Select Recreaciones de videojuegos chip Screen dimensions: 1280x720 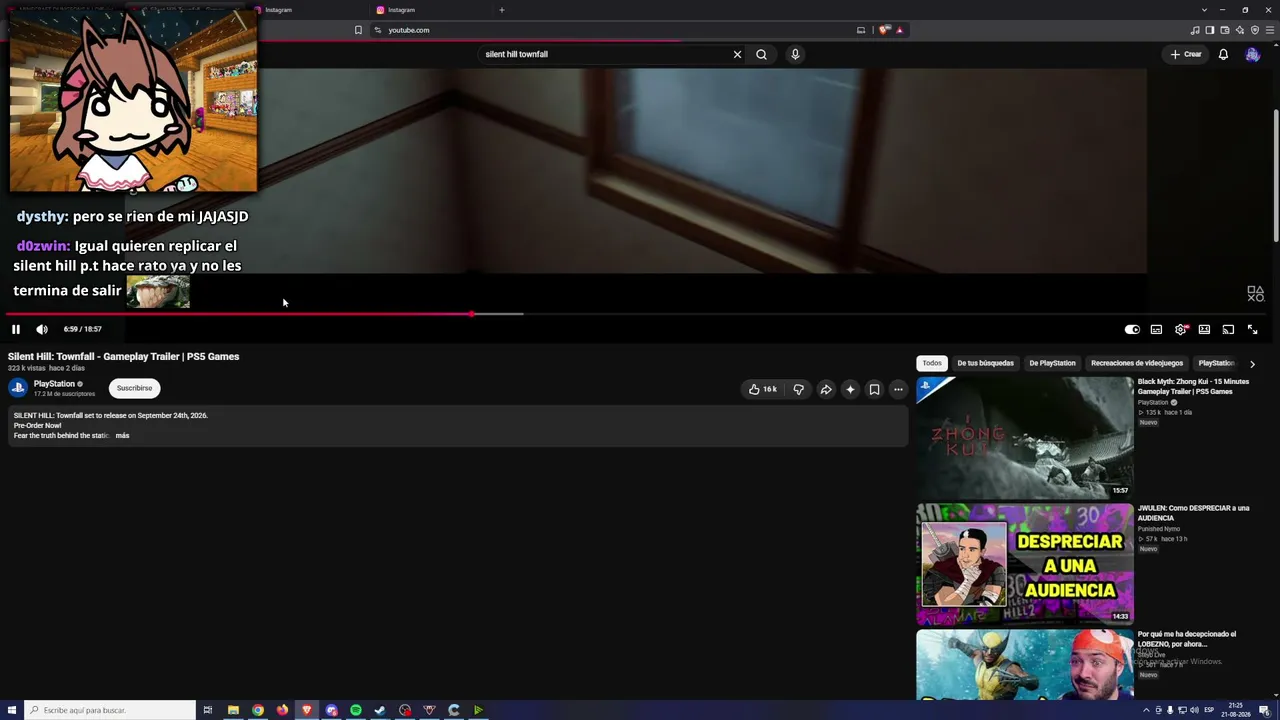(1137, 363)
